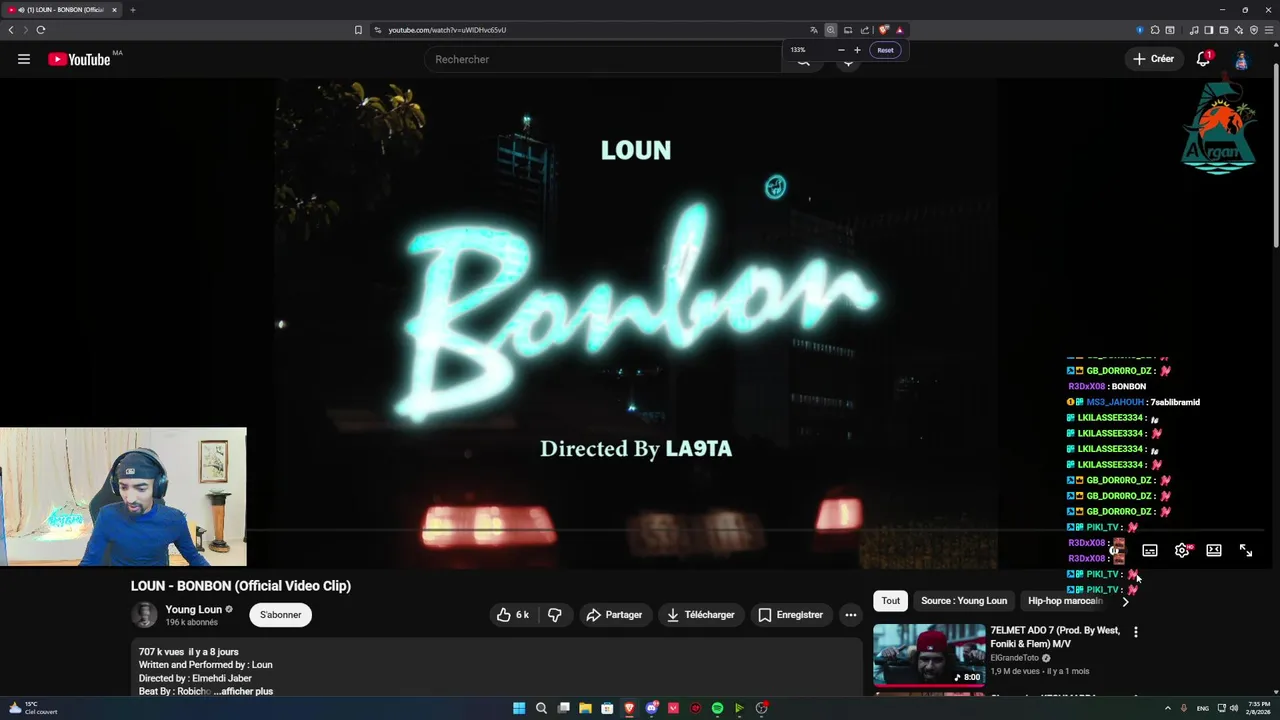This screenshot has width=1280, height=720.
Task: Share the video via Partager
Action: click(614, 615)
